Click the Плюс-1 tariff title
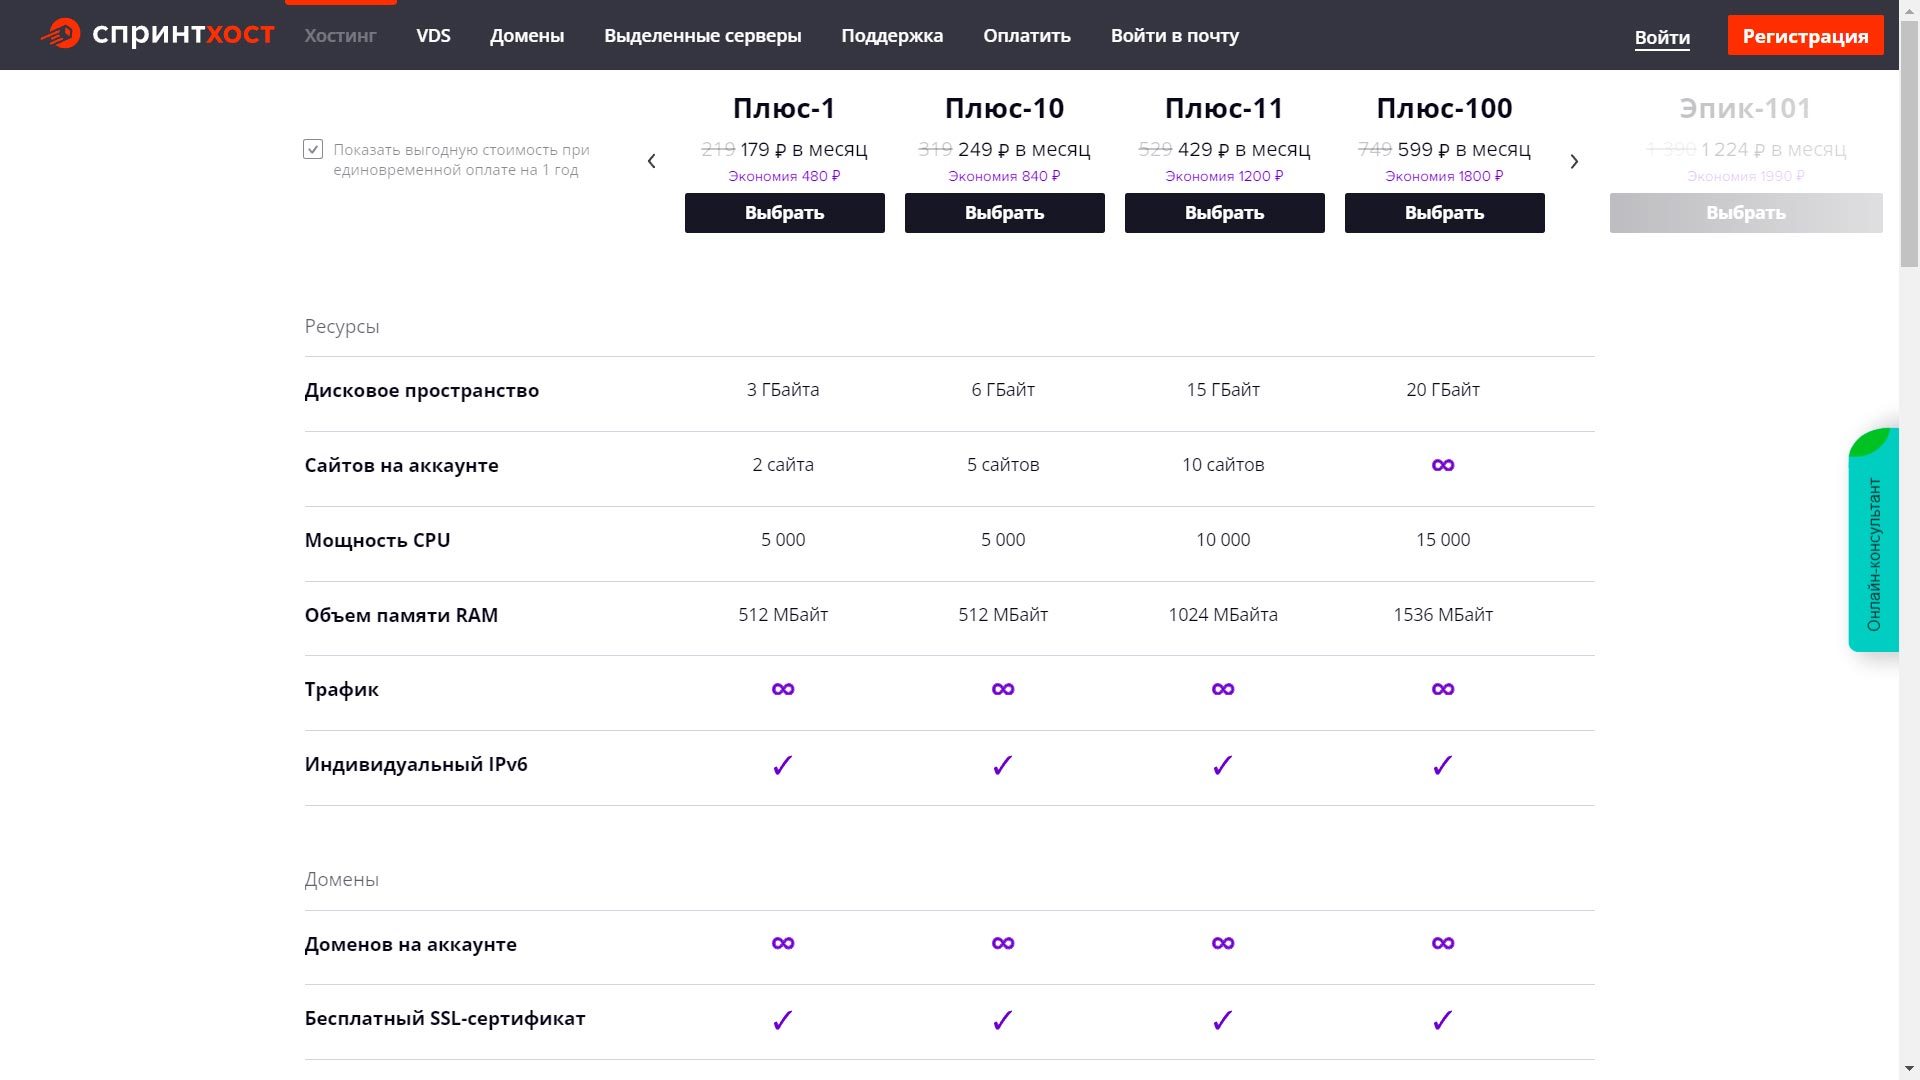Viewport: 1920px width, 1080px height. point(784,108)
